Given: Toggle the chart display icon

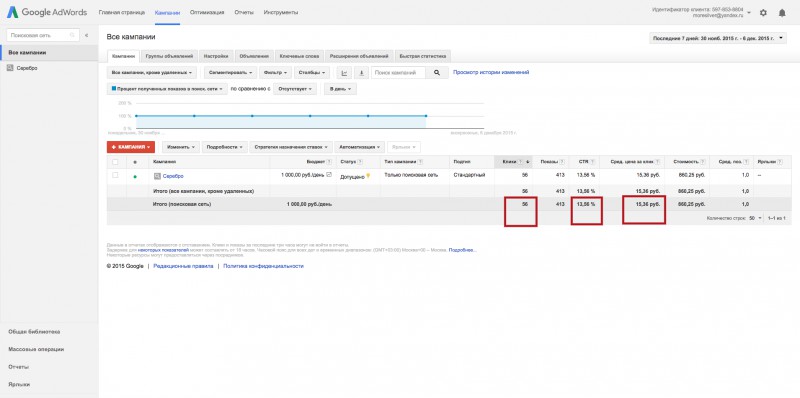Looking at the screenshot, I should (344, 73).
